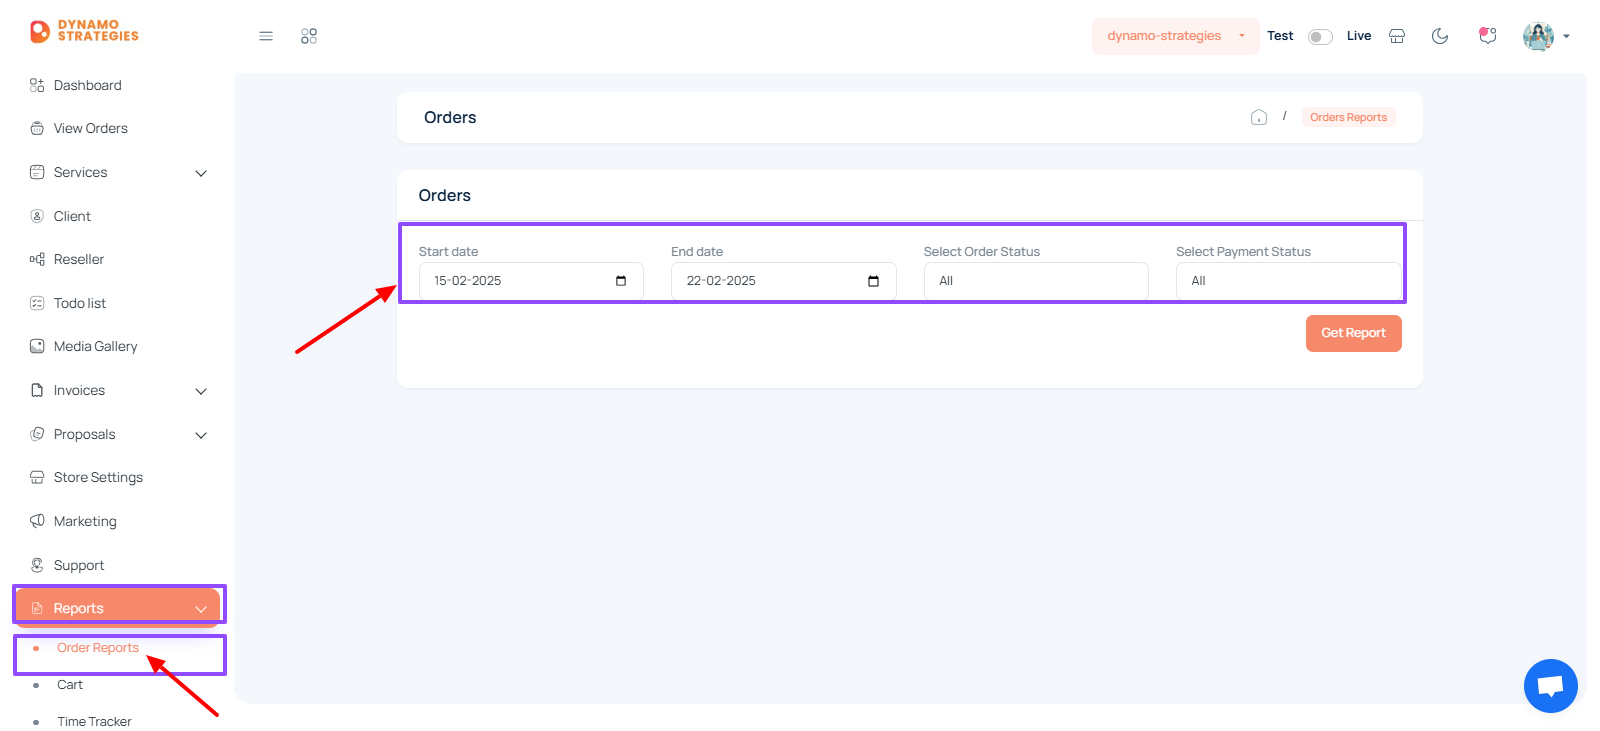
Task: Select Time Tracker under Reports
Action: pyautogui.click(x=94, y=721)
